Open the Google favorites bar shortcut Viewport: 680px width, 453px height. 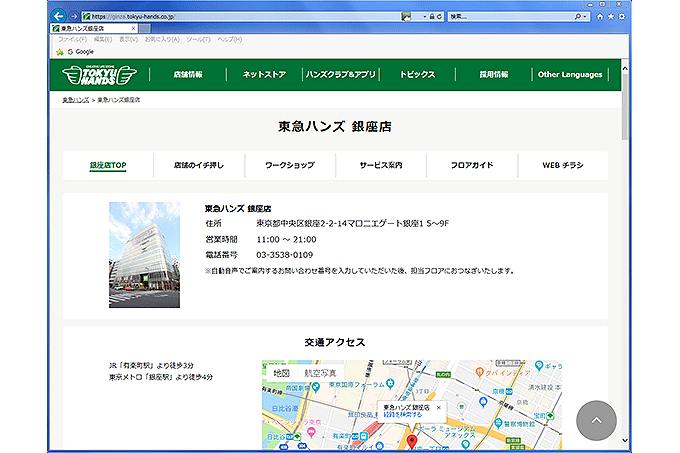[81, 52]
